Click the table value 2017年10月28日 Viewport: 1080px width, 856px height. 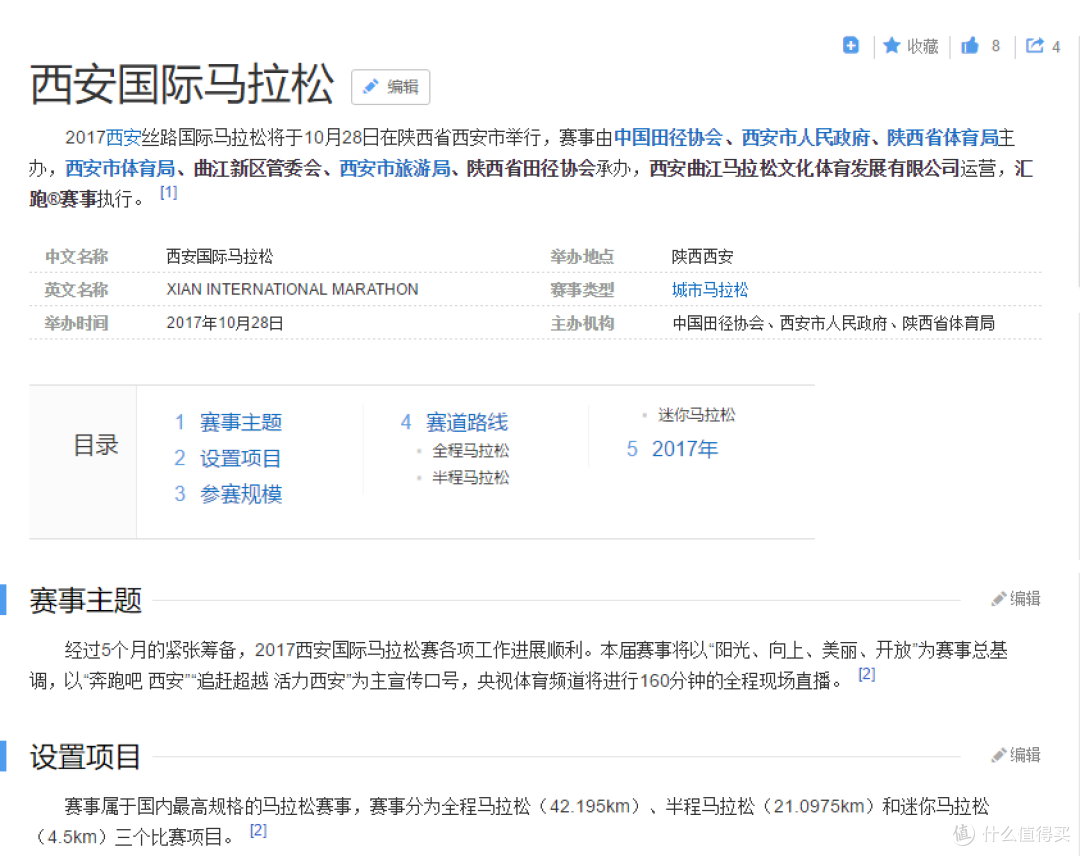click(225, 323)
